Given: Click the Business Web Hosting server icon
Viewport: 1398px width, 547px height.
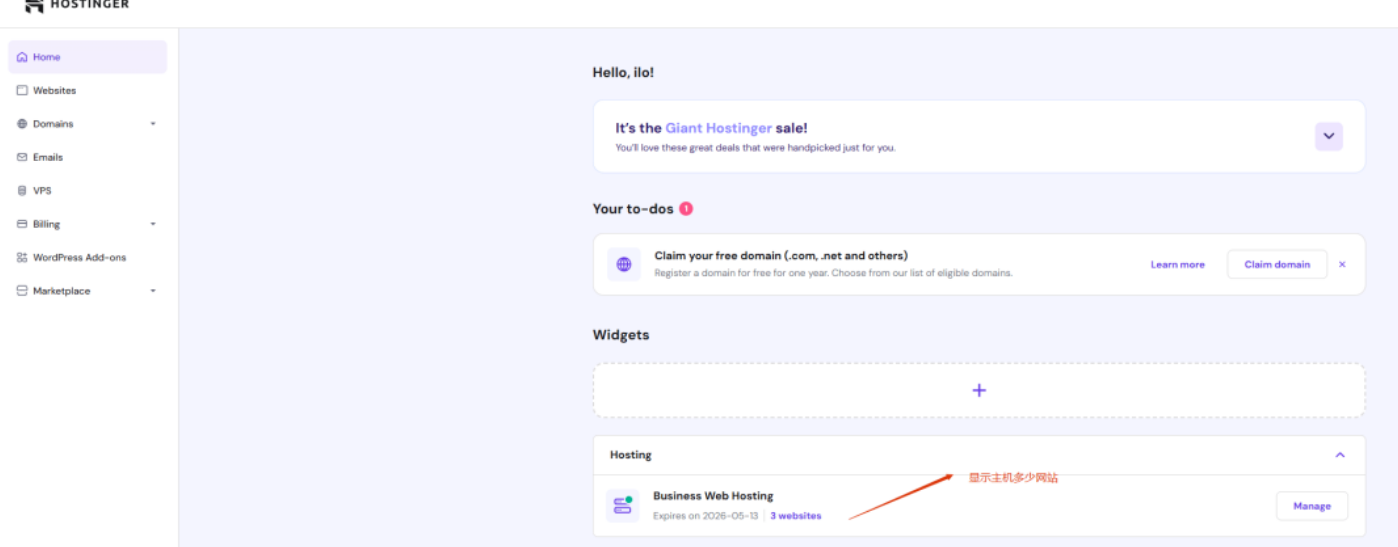Looking at the screenshot, I should coord(623,506).
